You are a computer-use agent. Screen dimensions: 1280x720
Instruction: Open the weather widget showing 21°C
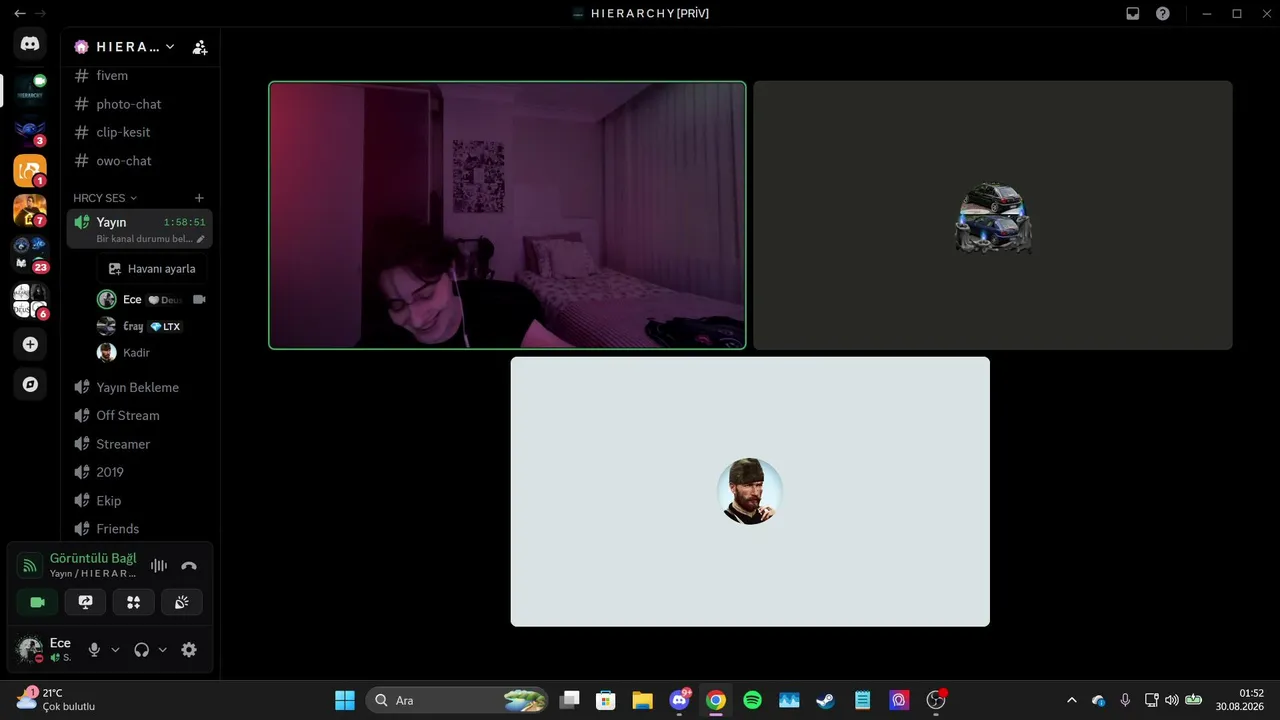click(x=57, y=699)
